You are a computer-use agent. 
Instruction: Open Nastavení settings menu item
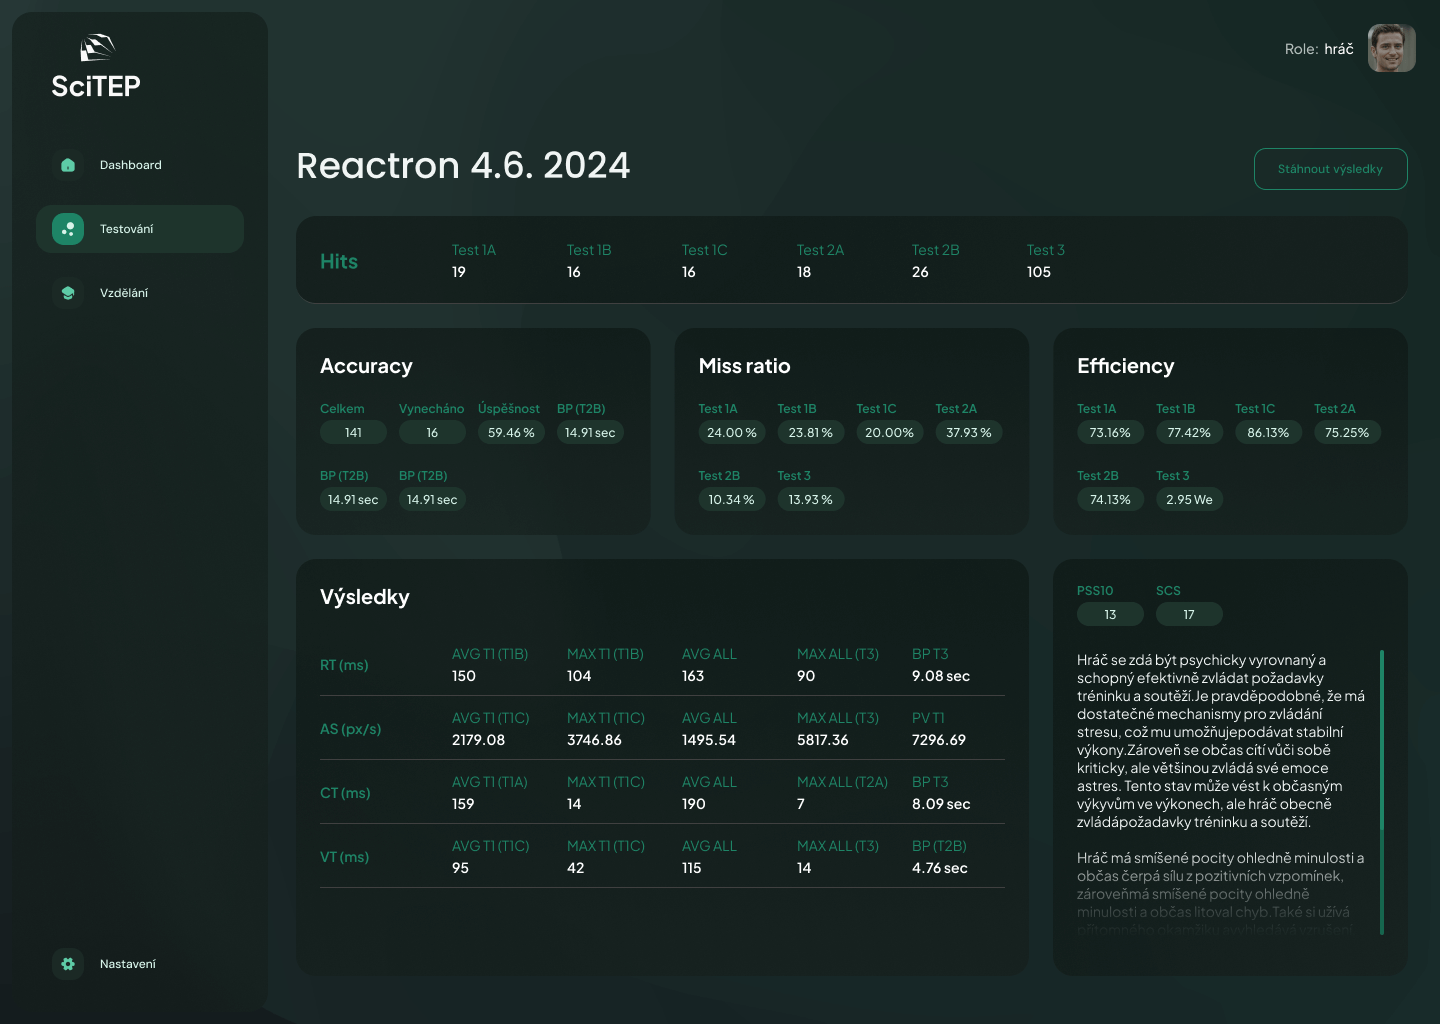(128, 964)
